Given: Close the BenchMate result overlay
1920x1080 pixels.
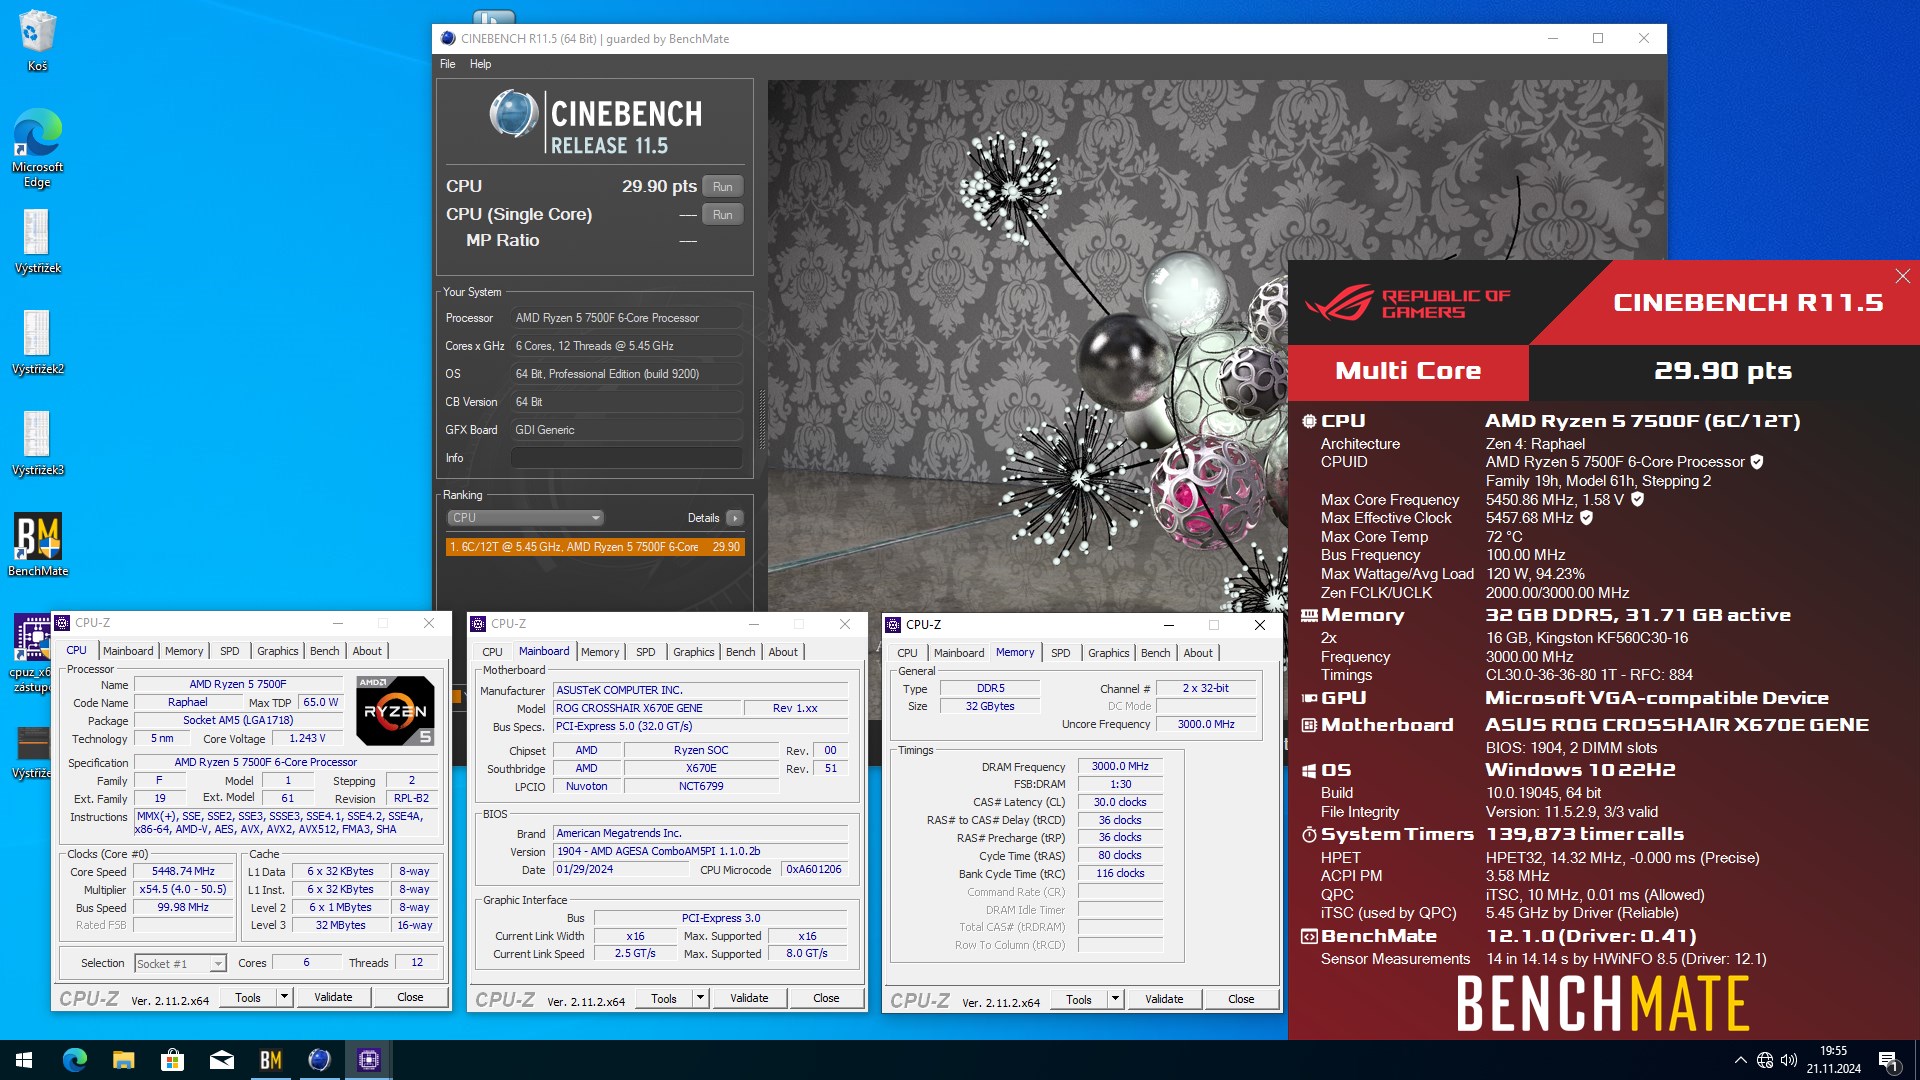Looking at the screenshot, I should (x=1902, y=276).
